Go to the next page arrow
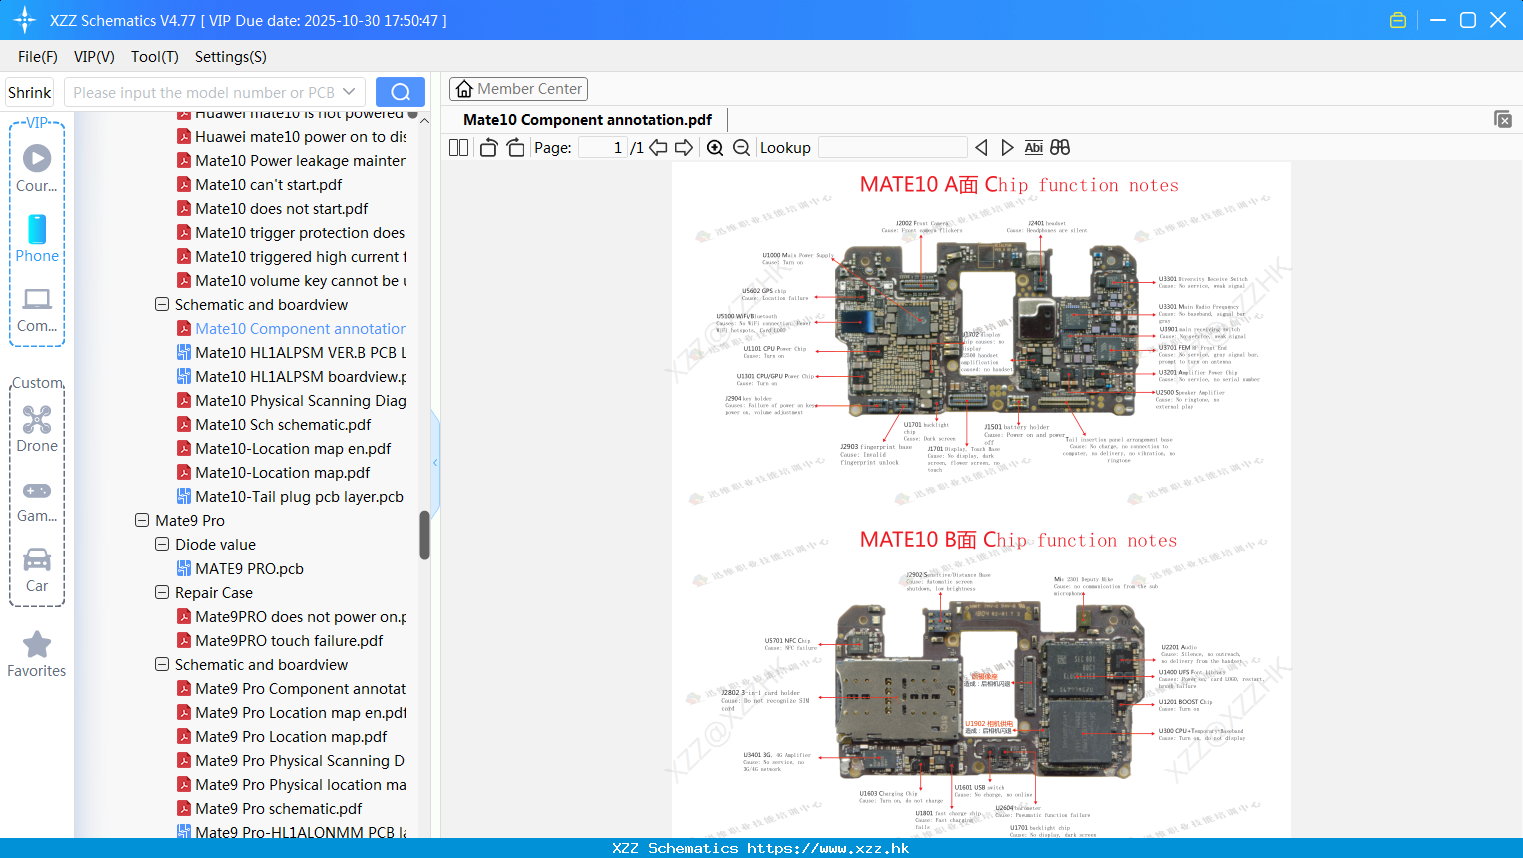Image resolution: width=1523 pixels, height=858 pixels. 684,147
